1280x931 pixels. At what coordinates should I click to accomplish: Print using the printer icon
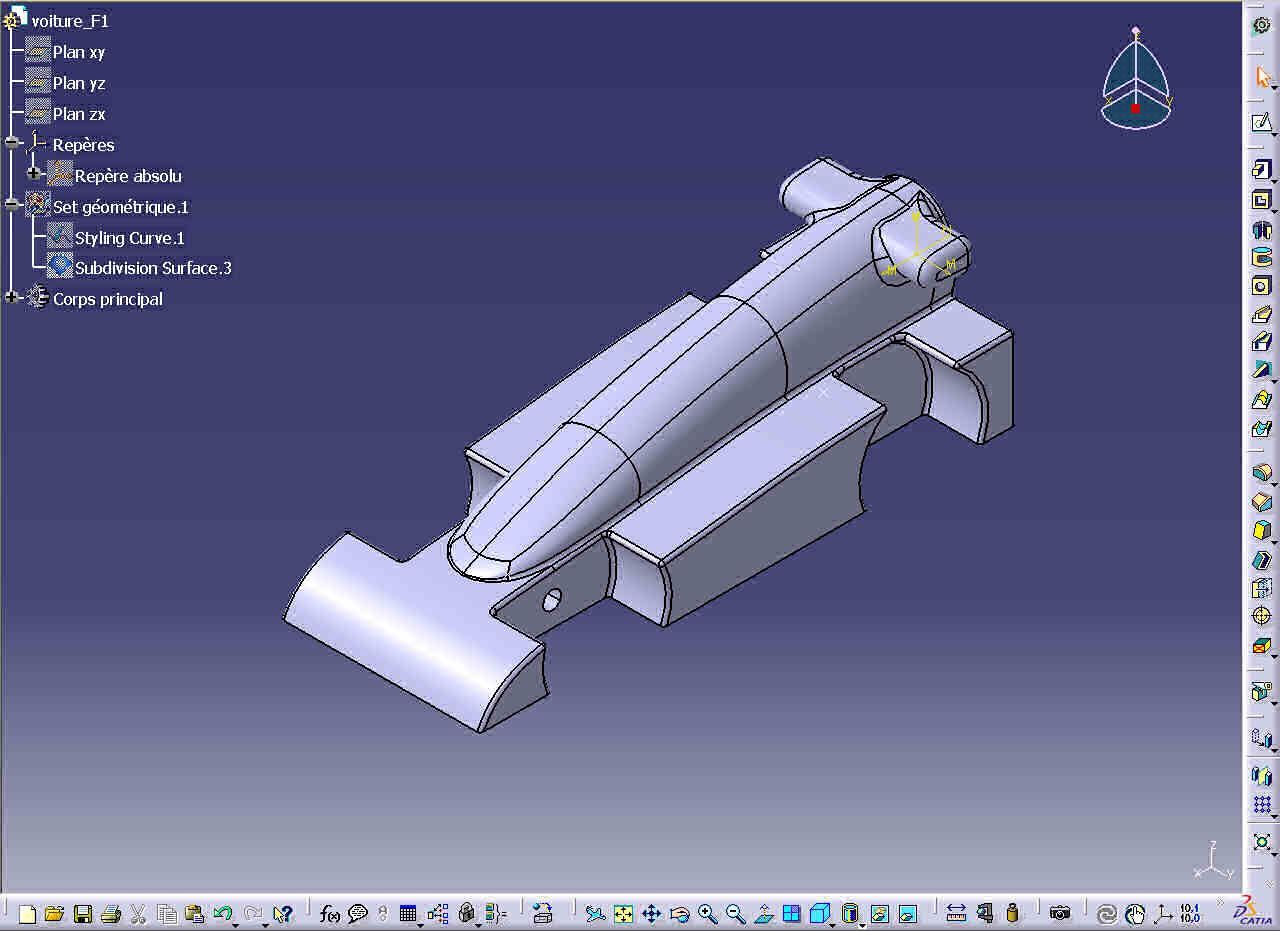pyautogui.click(x=110, y=913)
